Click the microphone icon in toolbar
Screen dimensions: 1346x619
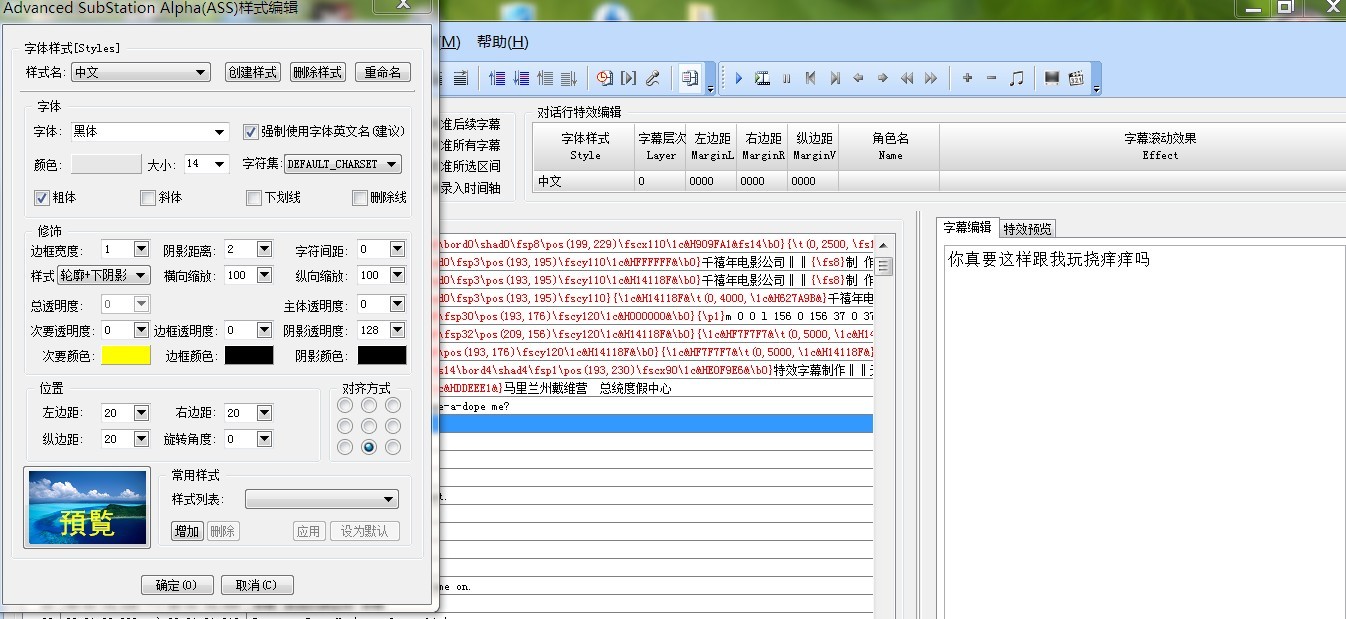point(653,78)
